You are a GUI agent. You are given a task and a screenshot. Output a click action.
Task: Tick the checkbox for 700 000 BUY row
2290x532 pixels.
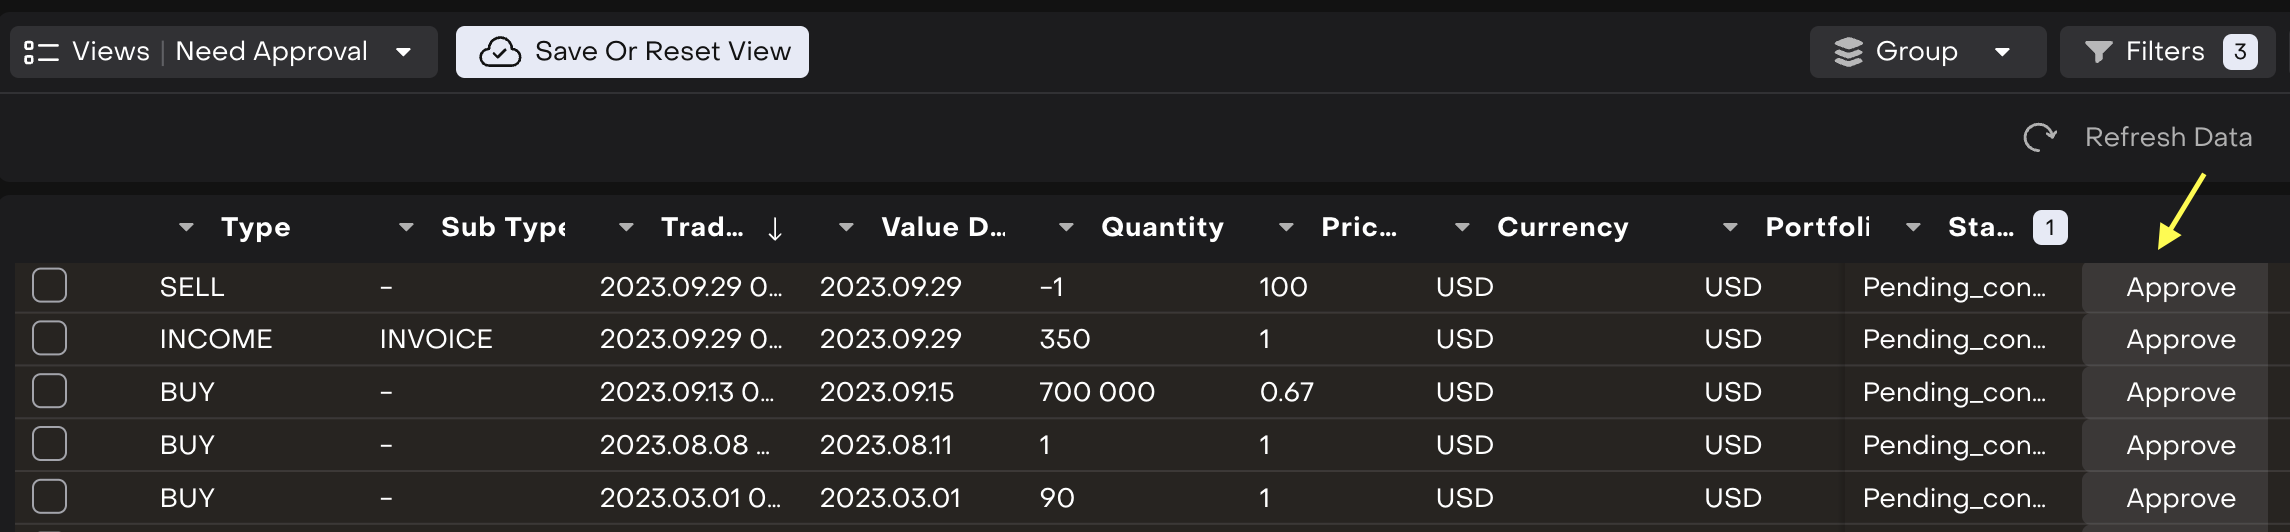click(x=50, y=391)
